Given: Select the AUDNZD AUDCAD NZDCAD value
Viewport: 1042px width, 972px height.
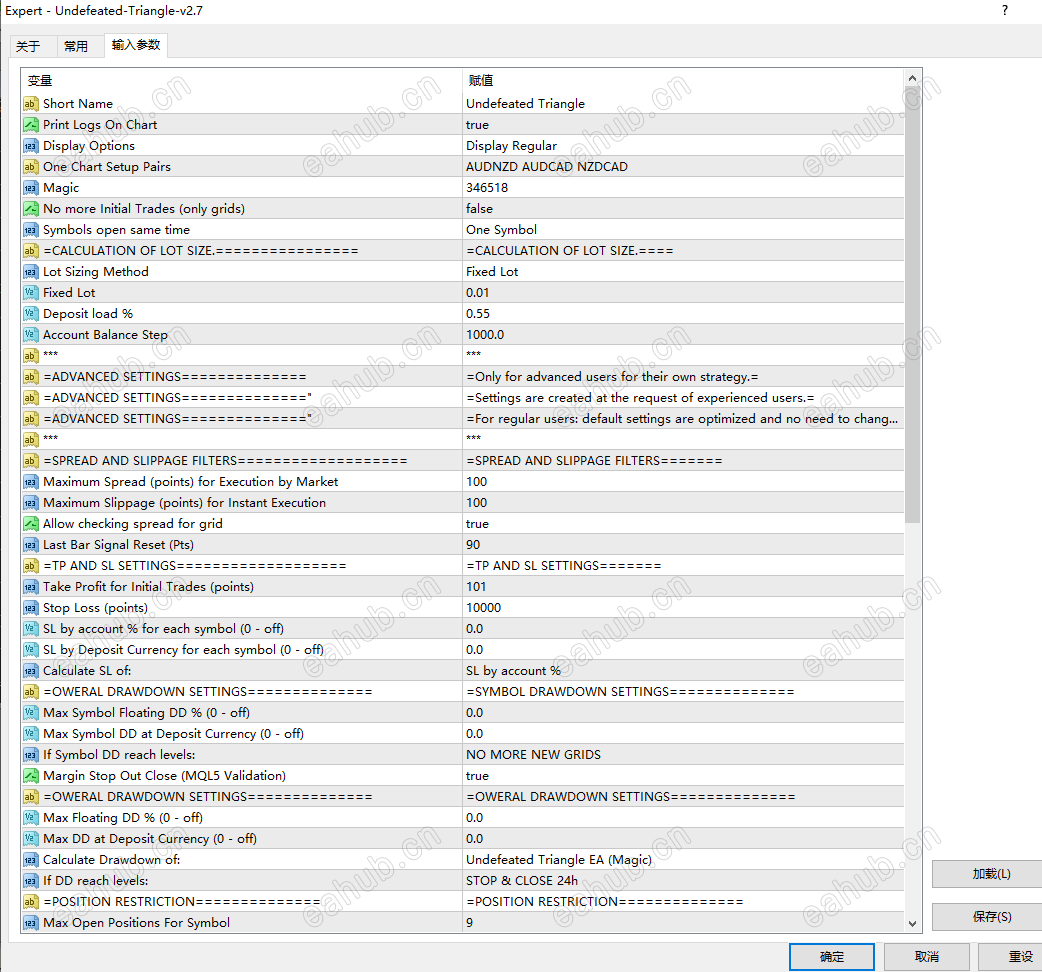Looking at the screenshot, I should (x=683, y=167).
